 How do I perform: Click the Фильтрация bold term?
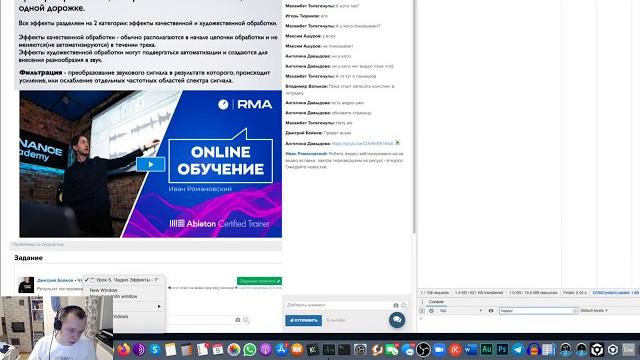point(40,72)
